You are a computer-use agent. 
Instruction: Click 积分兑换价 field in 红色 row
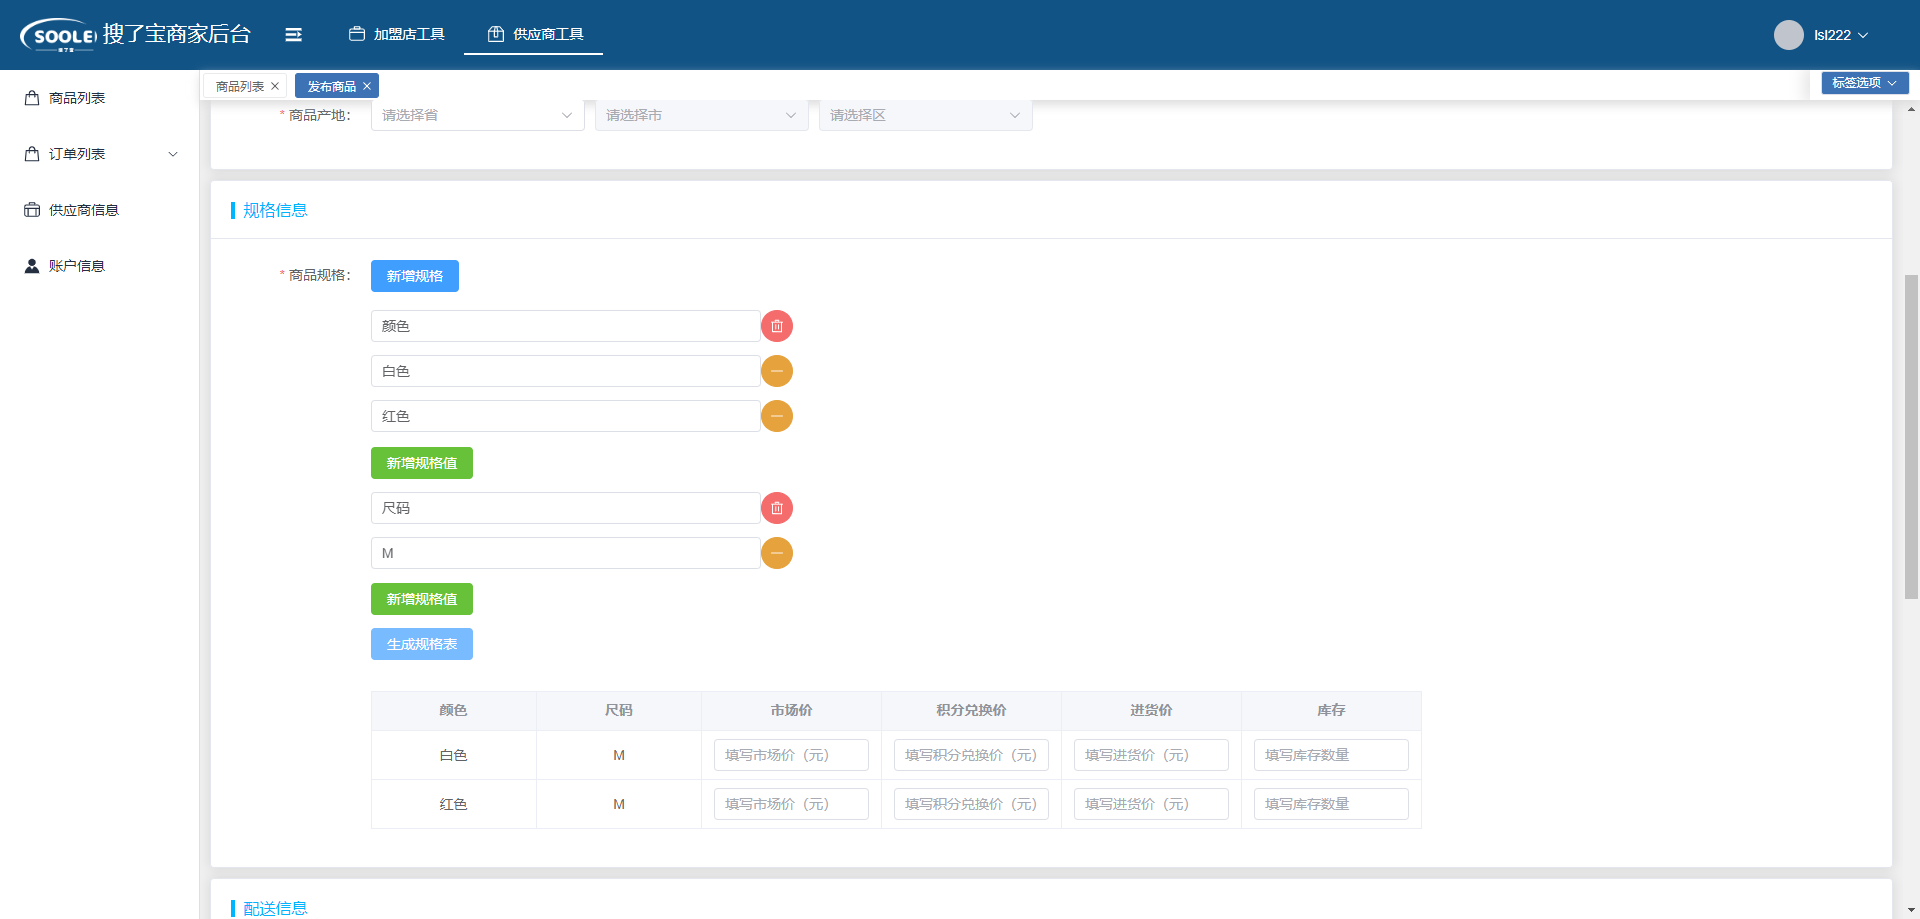pyautogui.click(x=971, y=804)
